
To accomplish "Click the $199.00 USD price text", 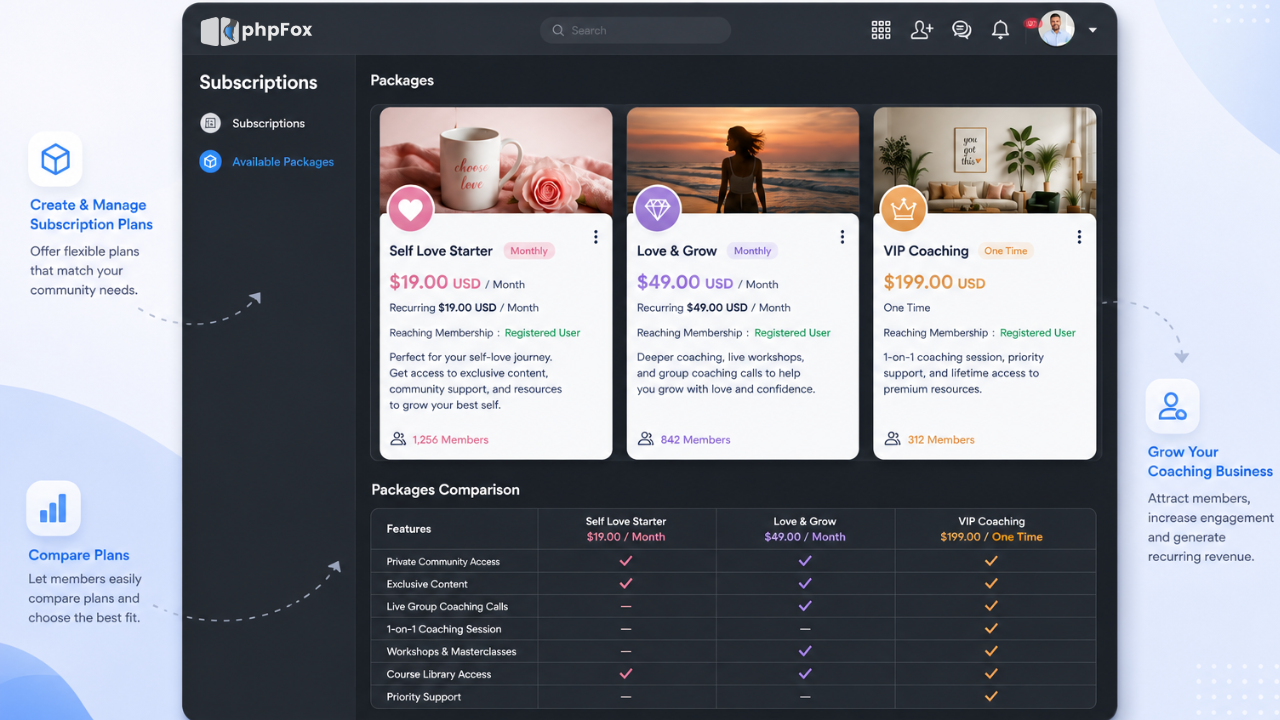I will coord(934,283).
